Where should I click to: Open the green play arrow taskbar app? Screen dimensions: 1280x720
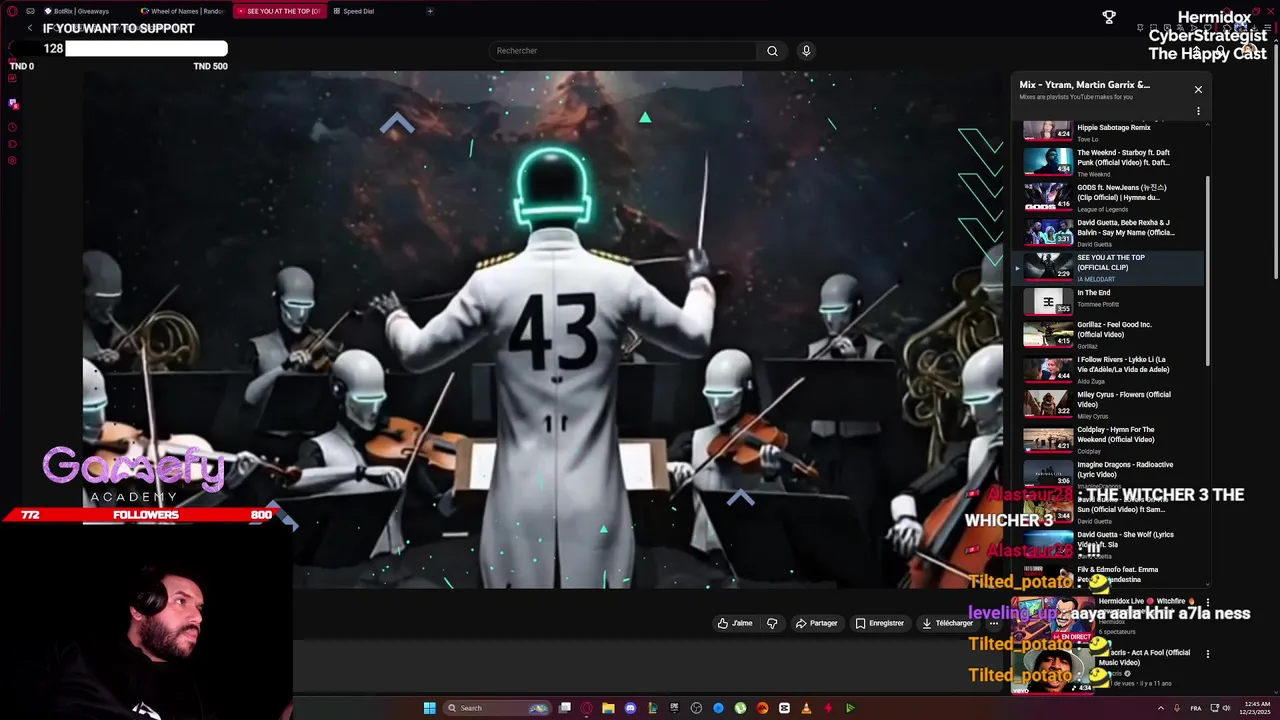(850, 708)
